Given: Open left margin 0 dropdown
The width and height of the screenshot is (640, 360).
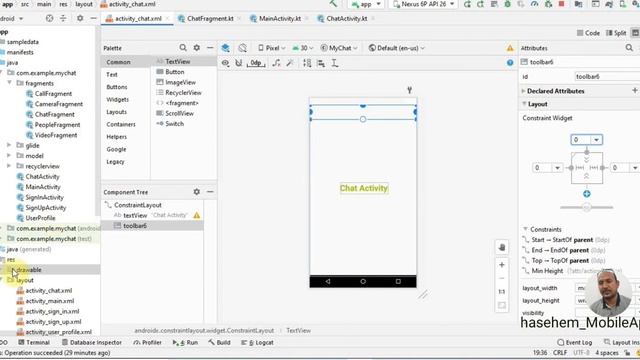Looking at the screenshot, I should [x=557, y=168].
